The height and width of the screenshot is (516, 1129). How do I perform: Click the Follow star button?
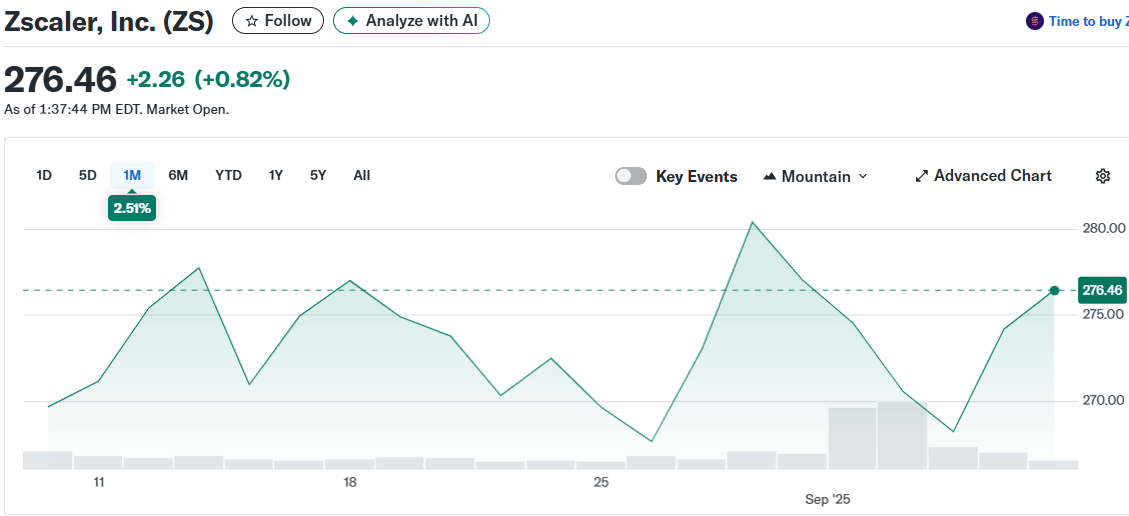pos(278,21)
